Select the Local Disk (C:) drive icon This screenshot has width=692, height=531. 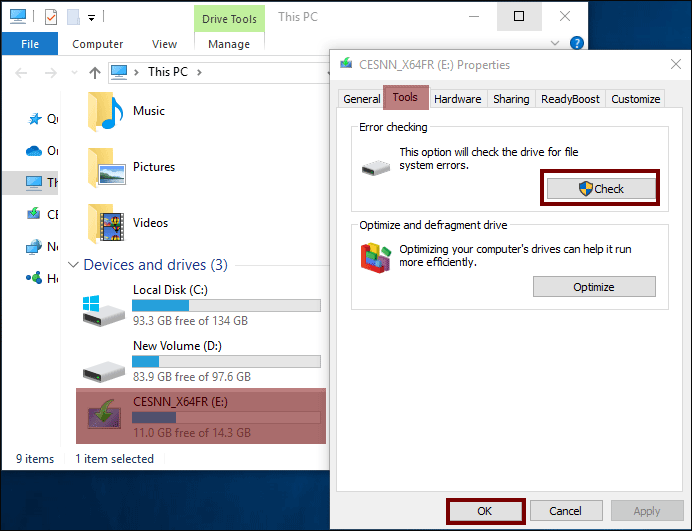pyautogui.click(x=104, y=311)
